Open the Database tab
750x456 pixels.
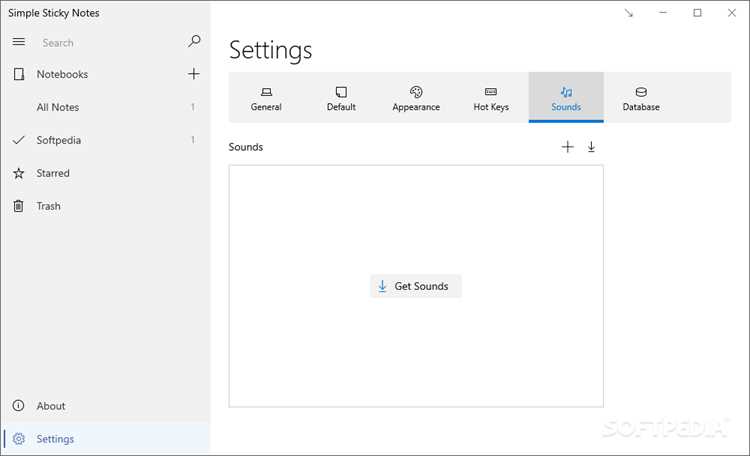(641, 98)
